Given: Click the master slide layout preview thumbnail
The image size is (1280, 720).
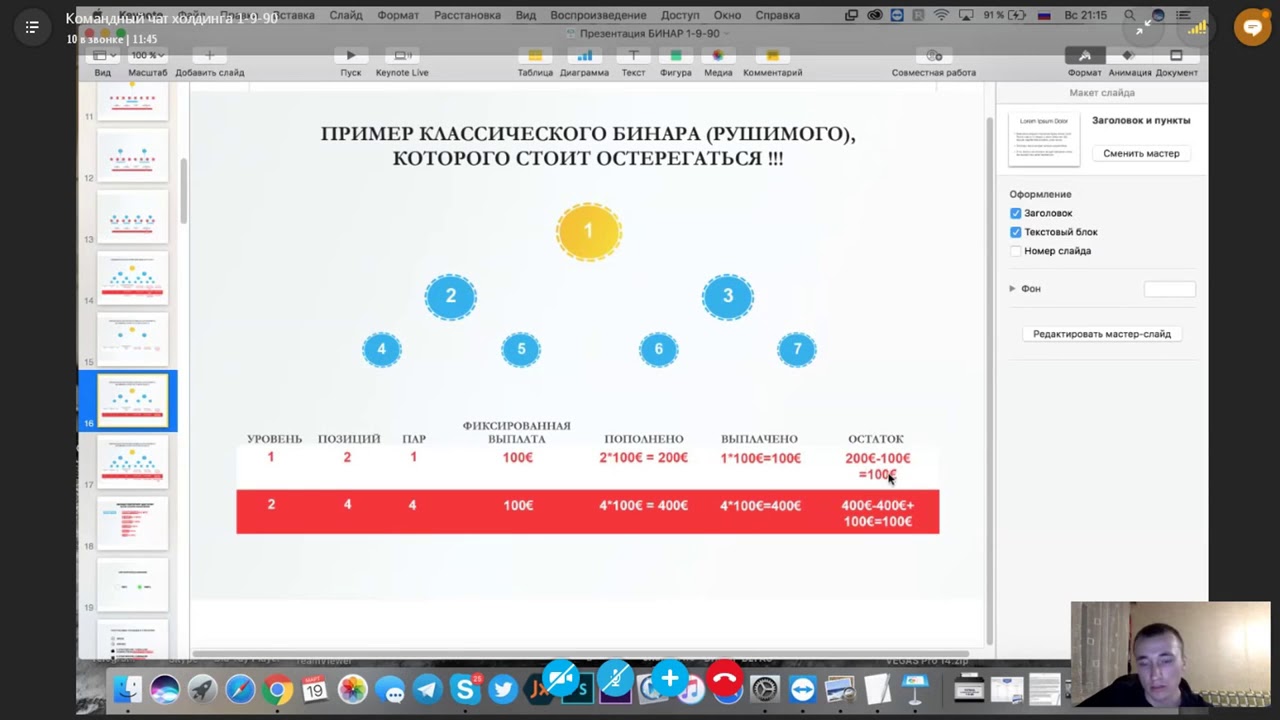Looking at the screenshot, I should (1044, 139).
